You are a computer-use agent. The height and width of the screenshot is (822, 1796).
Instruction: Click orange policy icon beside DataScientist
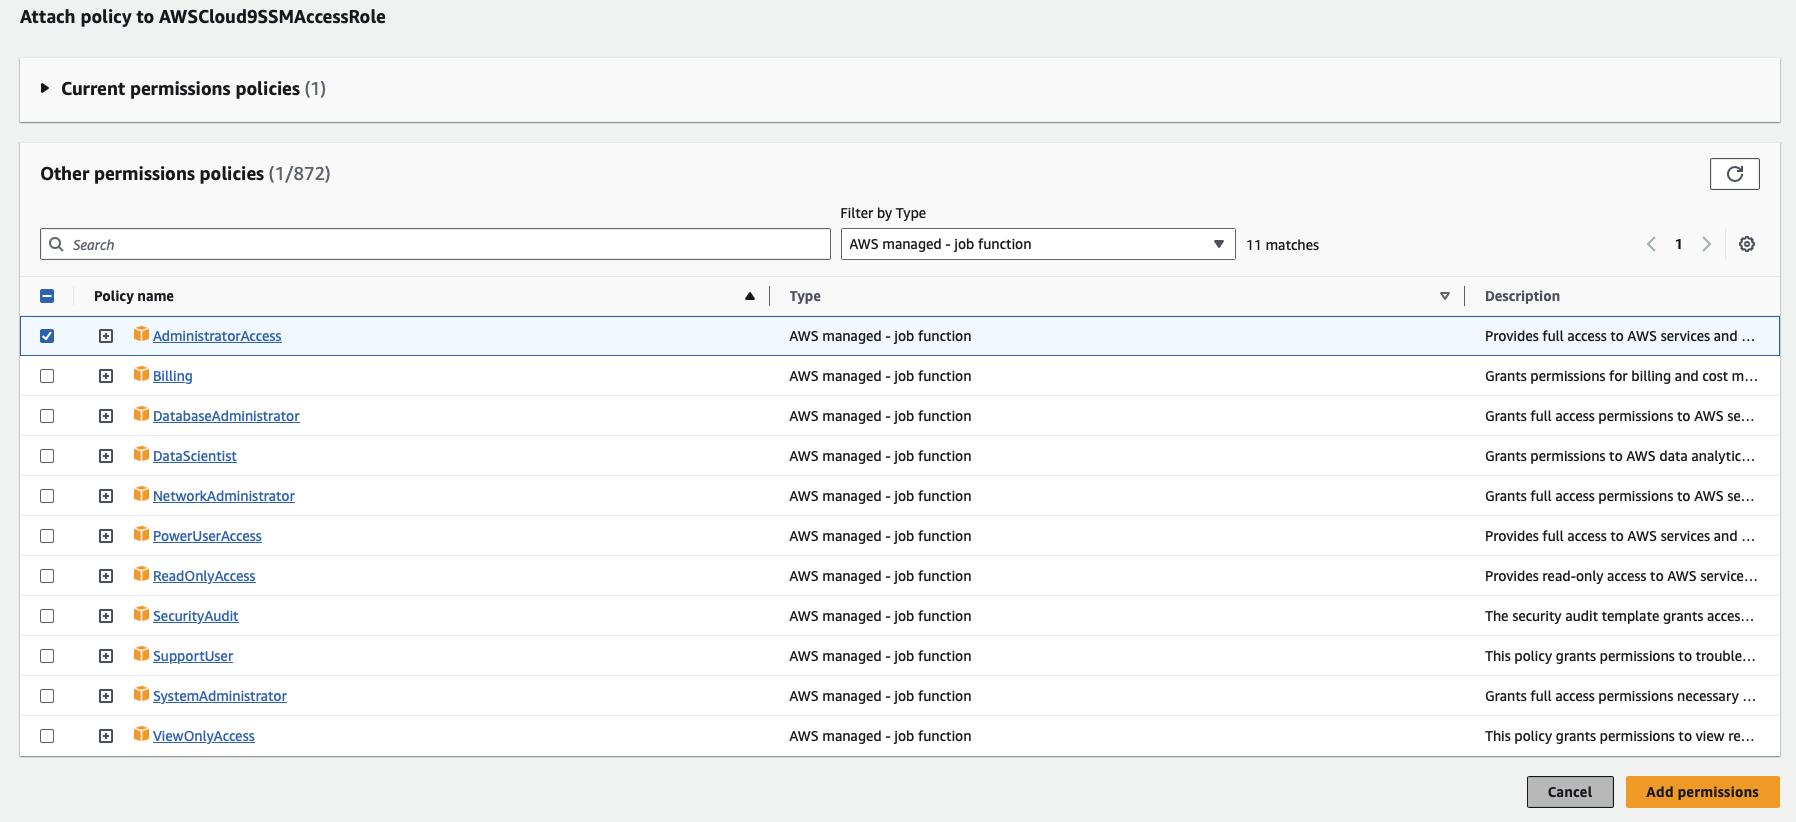141,454
